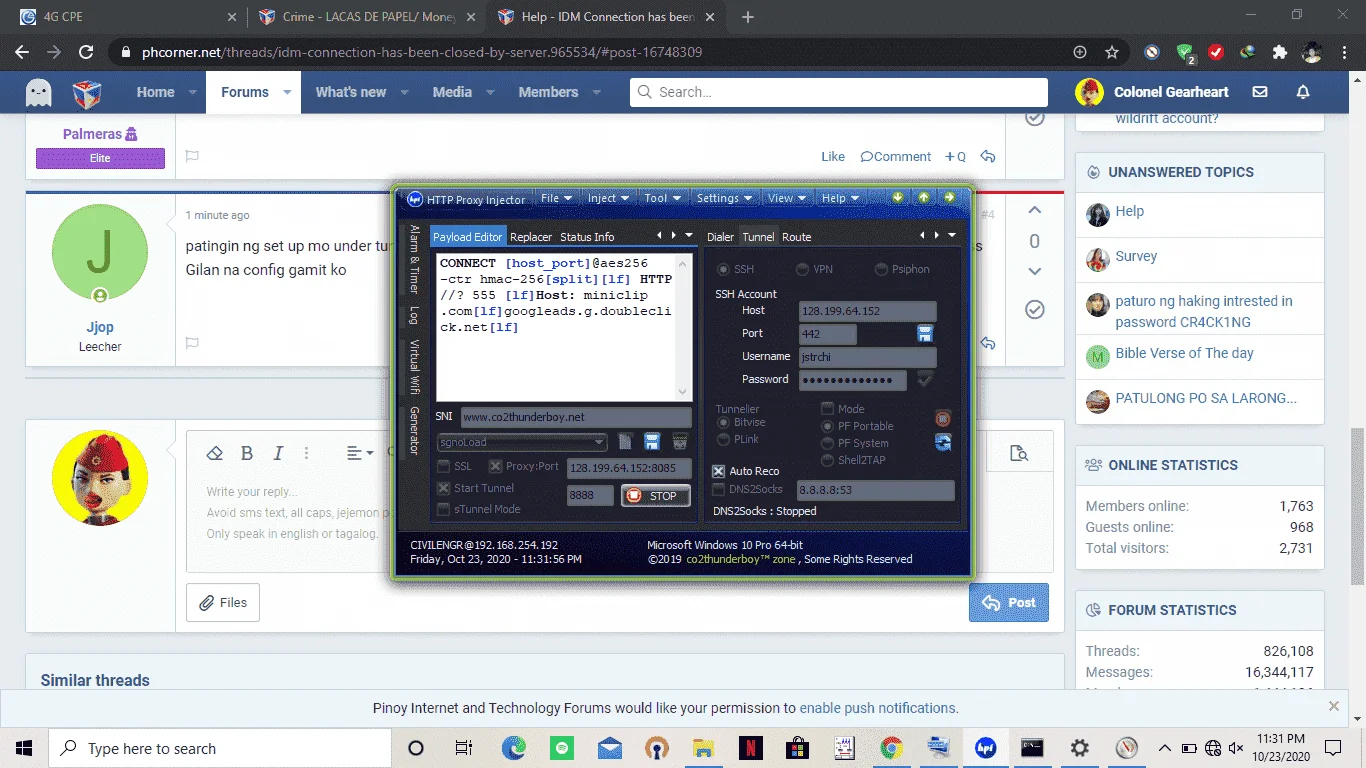The image size is (1366, 768).
Task: Select the VPN radio button
Action: [x=802, y=269]
